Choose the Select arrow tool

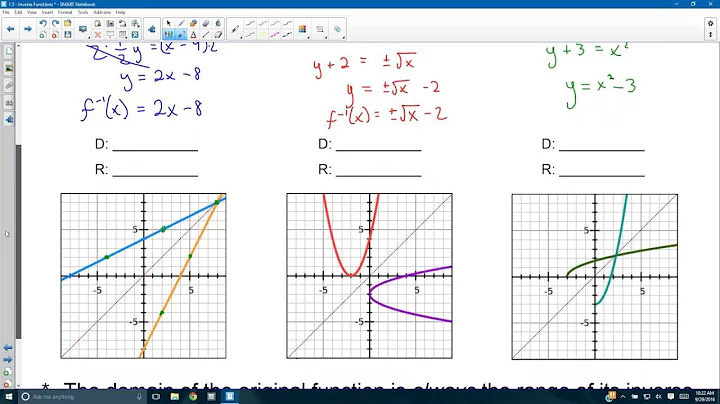pos(169,23)
